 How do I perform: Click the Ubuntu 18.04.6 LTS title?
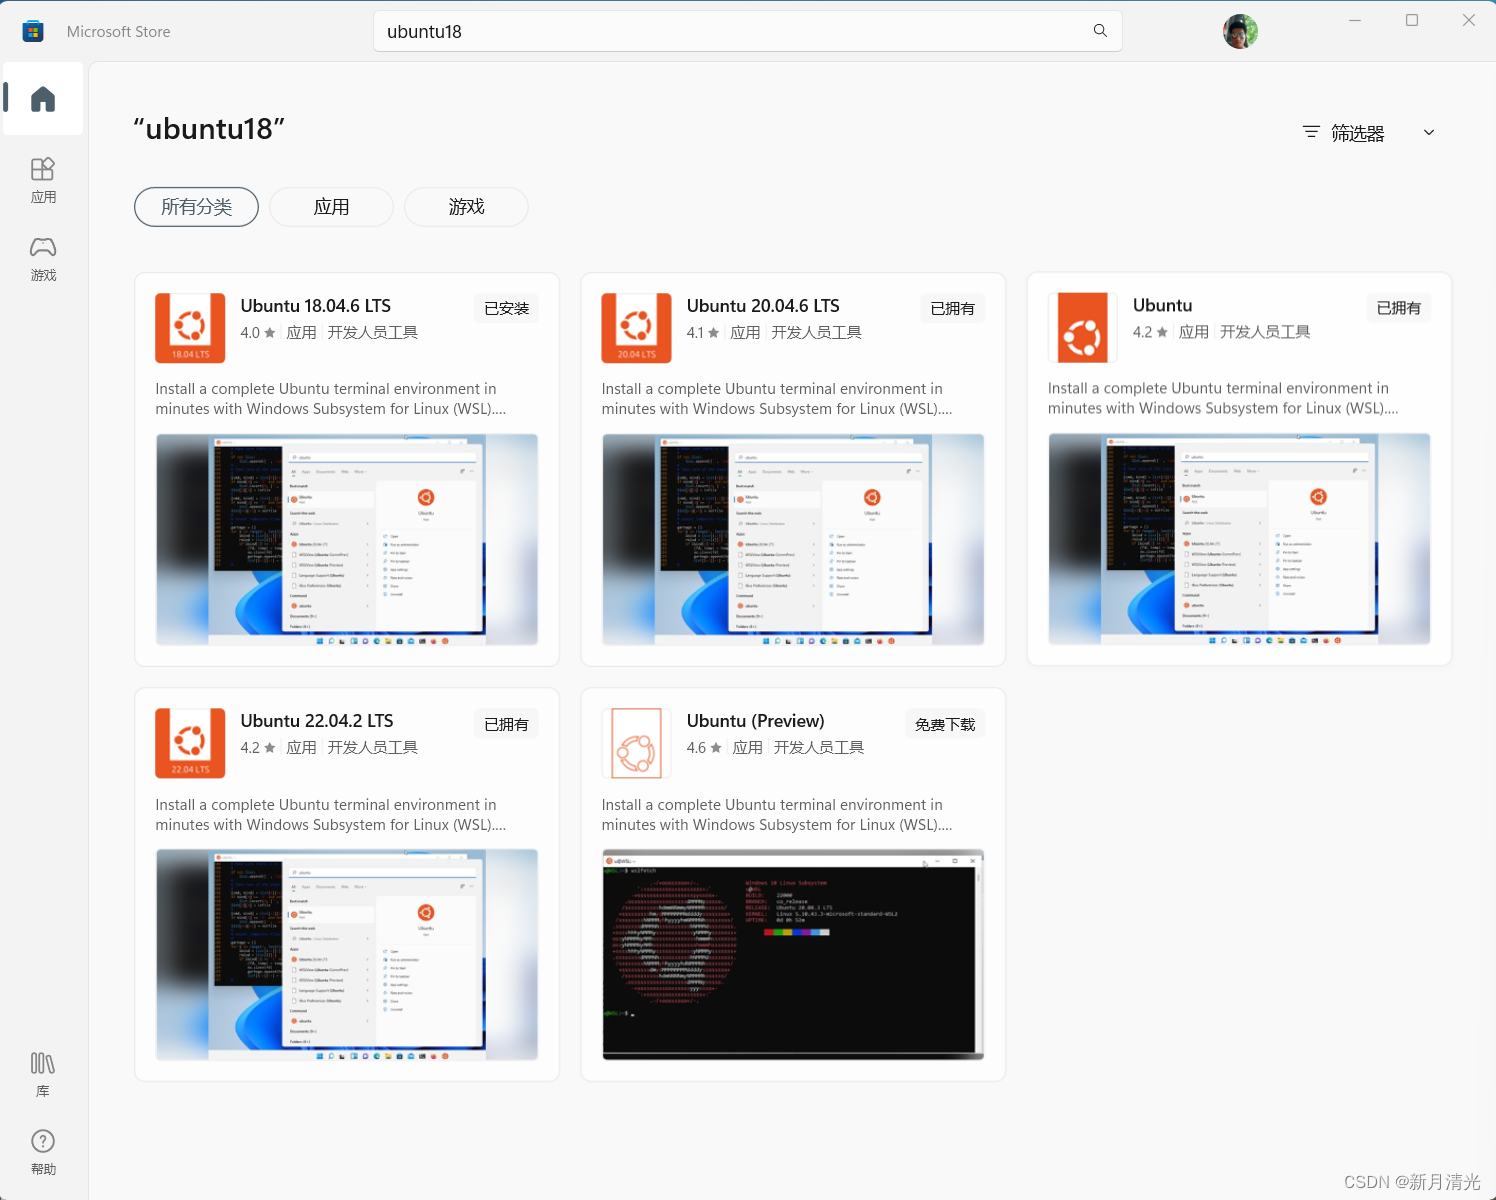(x=315, y=306)
